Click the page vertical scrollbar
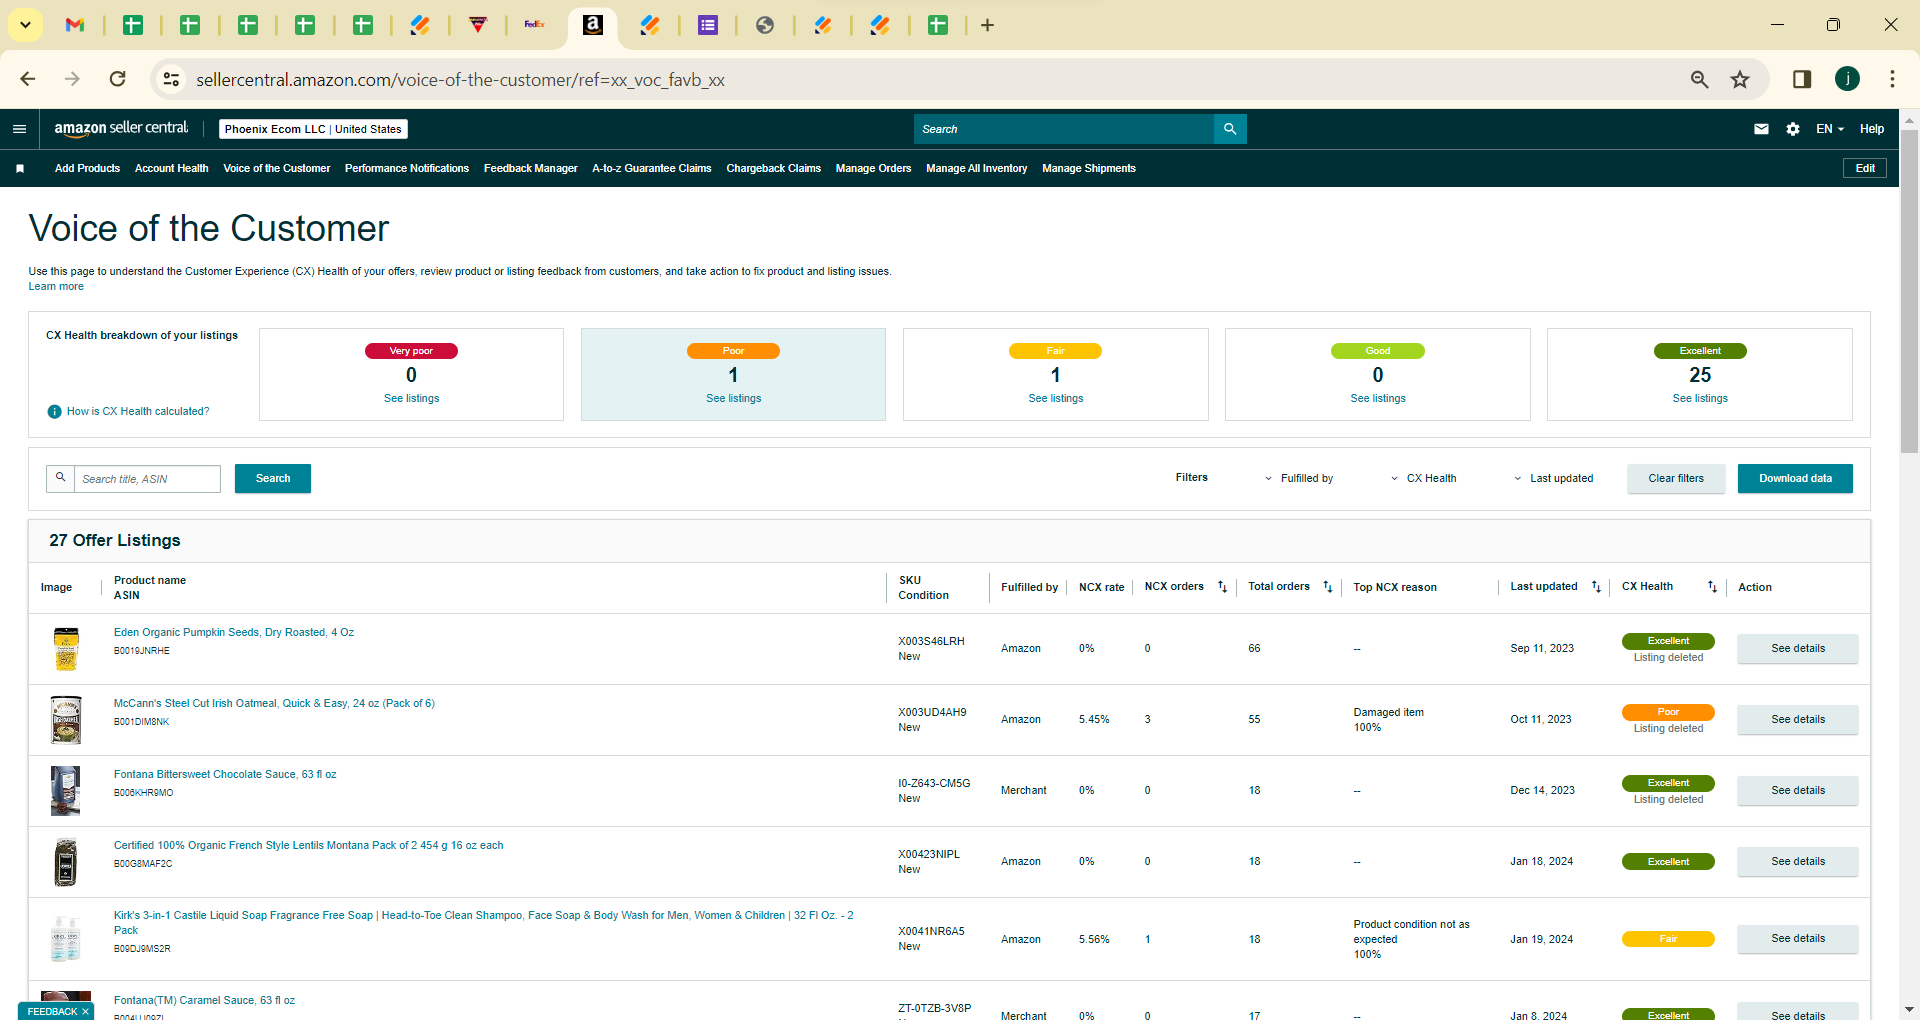 point(1909,290)
